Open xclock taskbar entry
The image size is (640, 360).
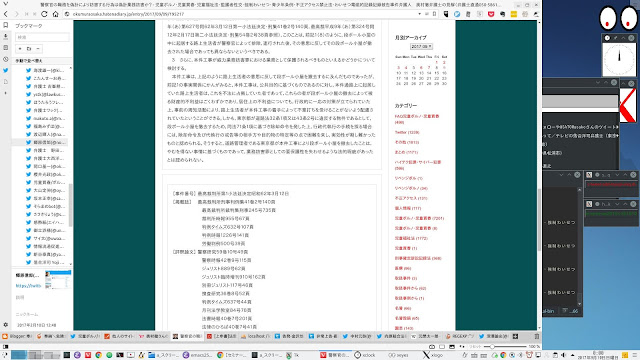(365, 355)
